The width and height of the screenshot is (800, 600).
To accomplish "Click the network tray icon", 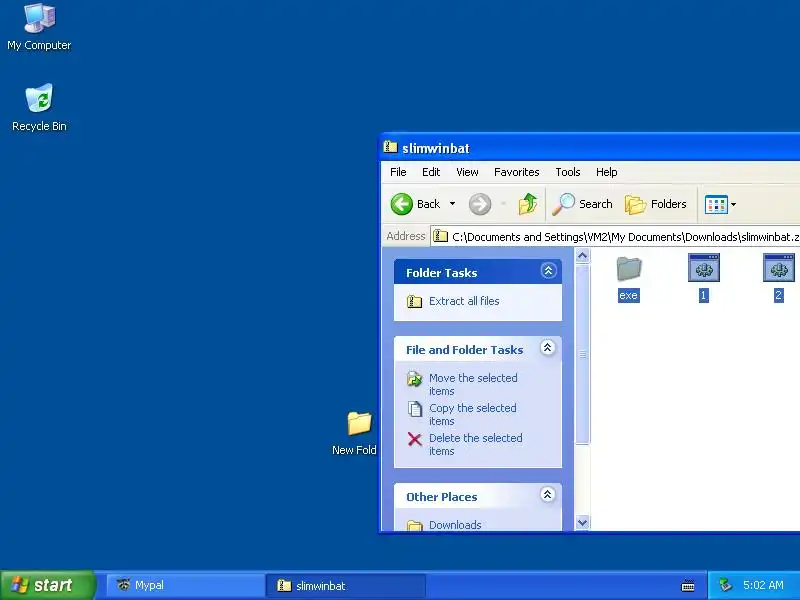I will point(726,585).
